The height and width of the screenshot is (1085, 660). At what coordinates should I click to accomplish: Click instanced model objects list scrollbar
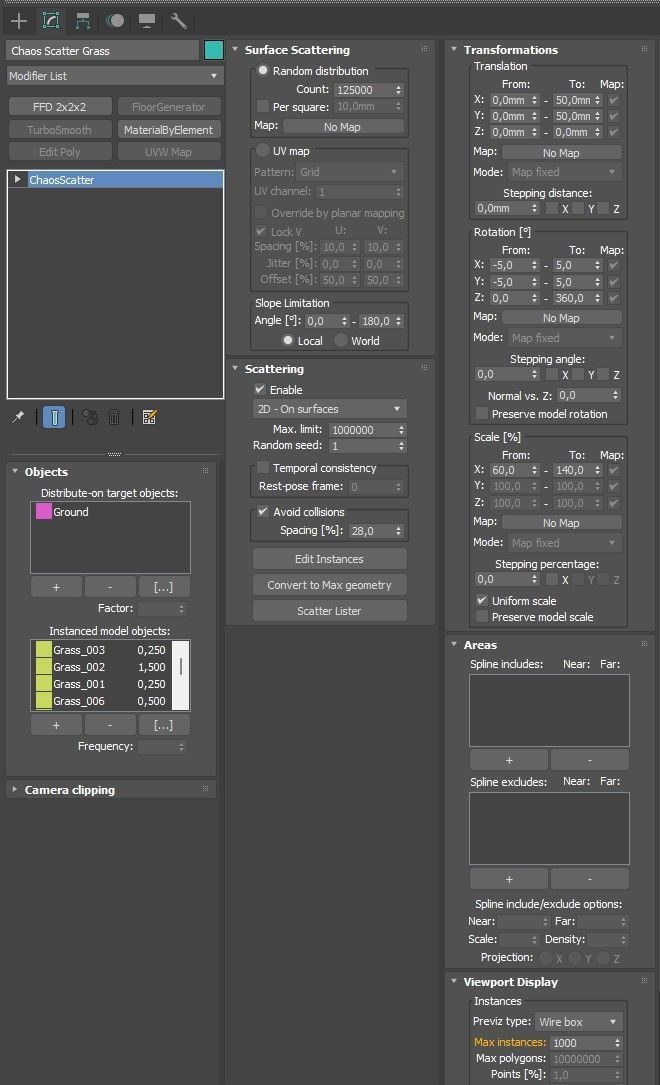click(x=181, y=675)
